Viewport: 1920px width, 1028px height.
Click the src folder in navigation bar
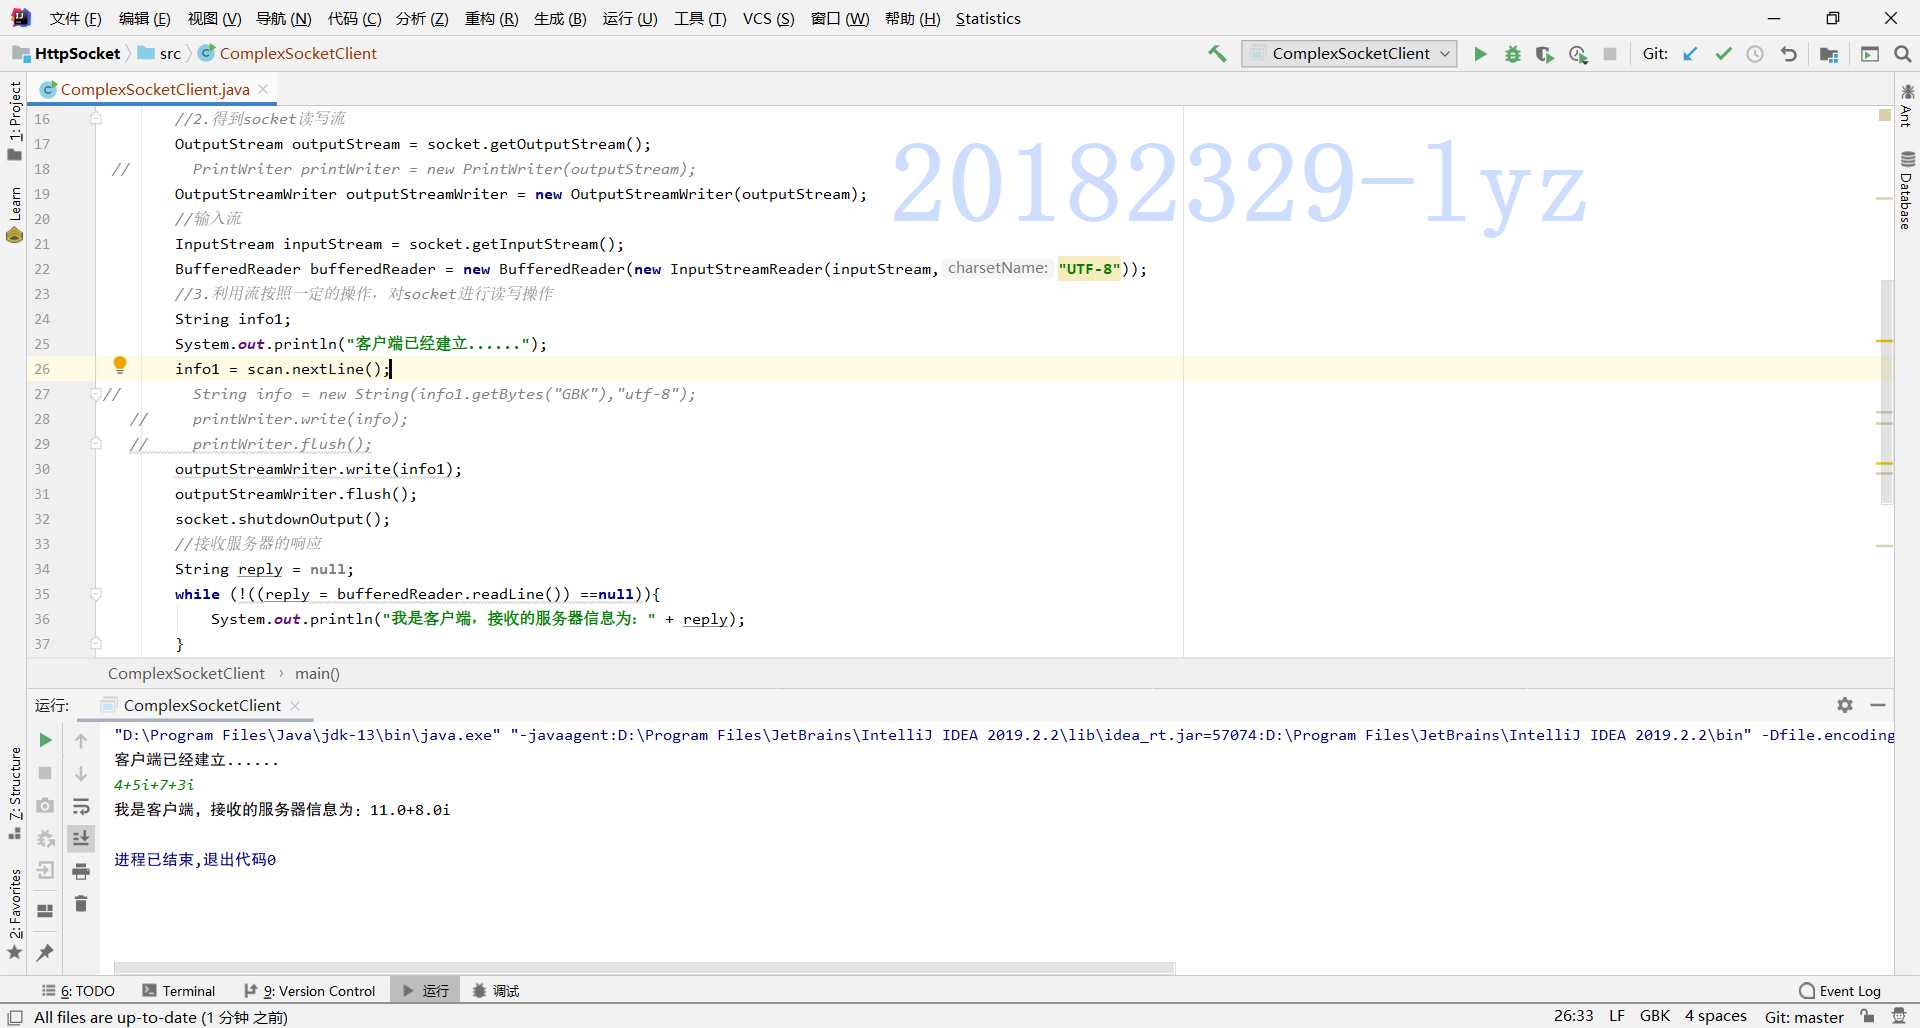point(160,54)
